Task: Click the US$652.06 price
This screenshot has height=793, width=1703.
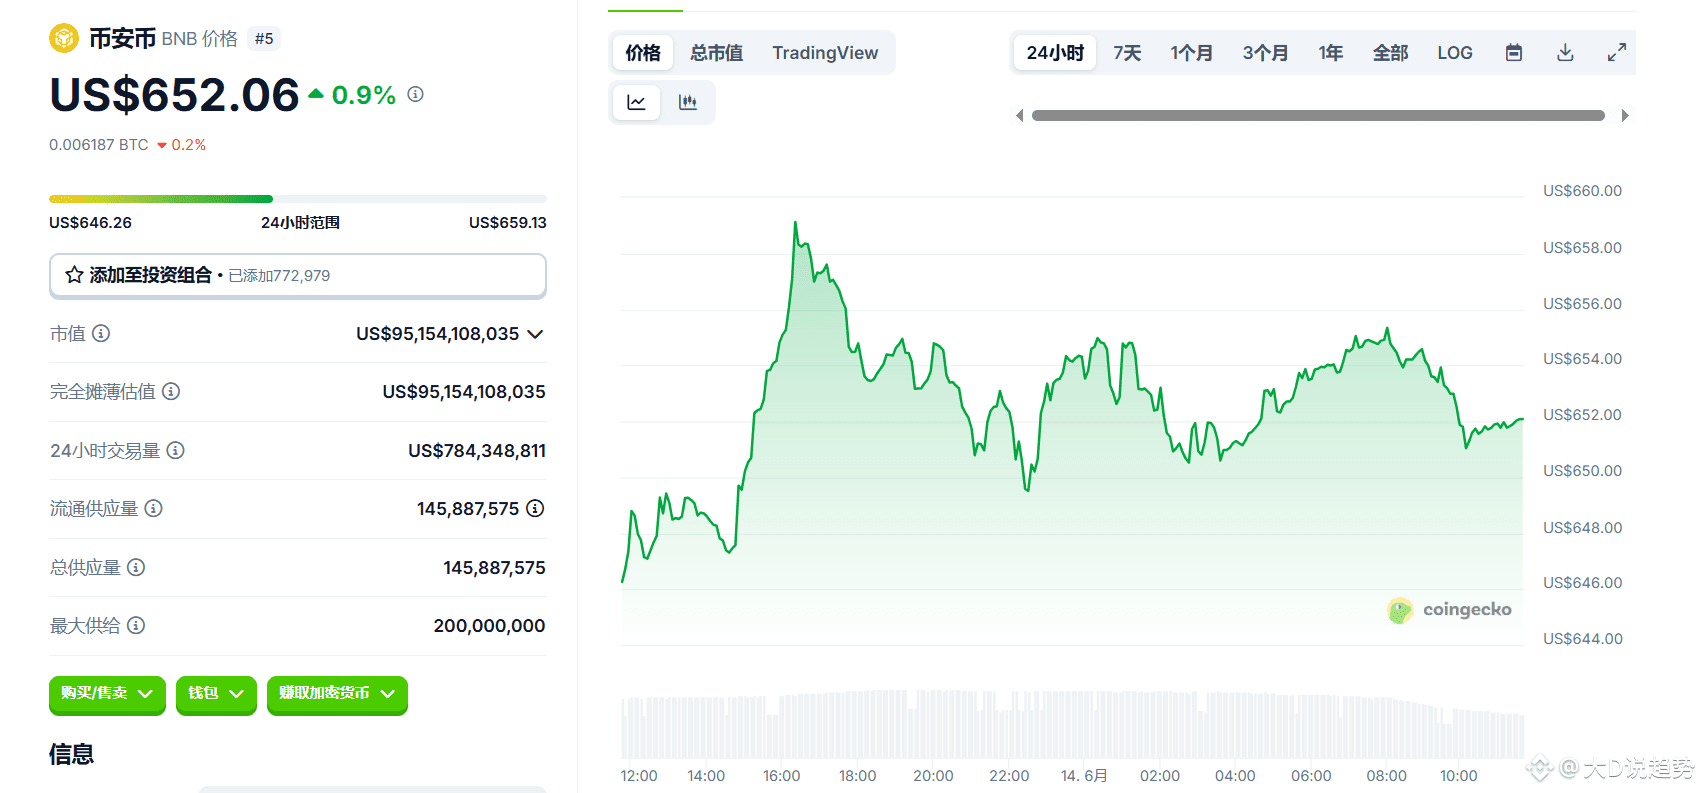Action: coord(175,95)
